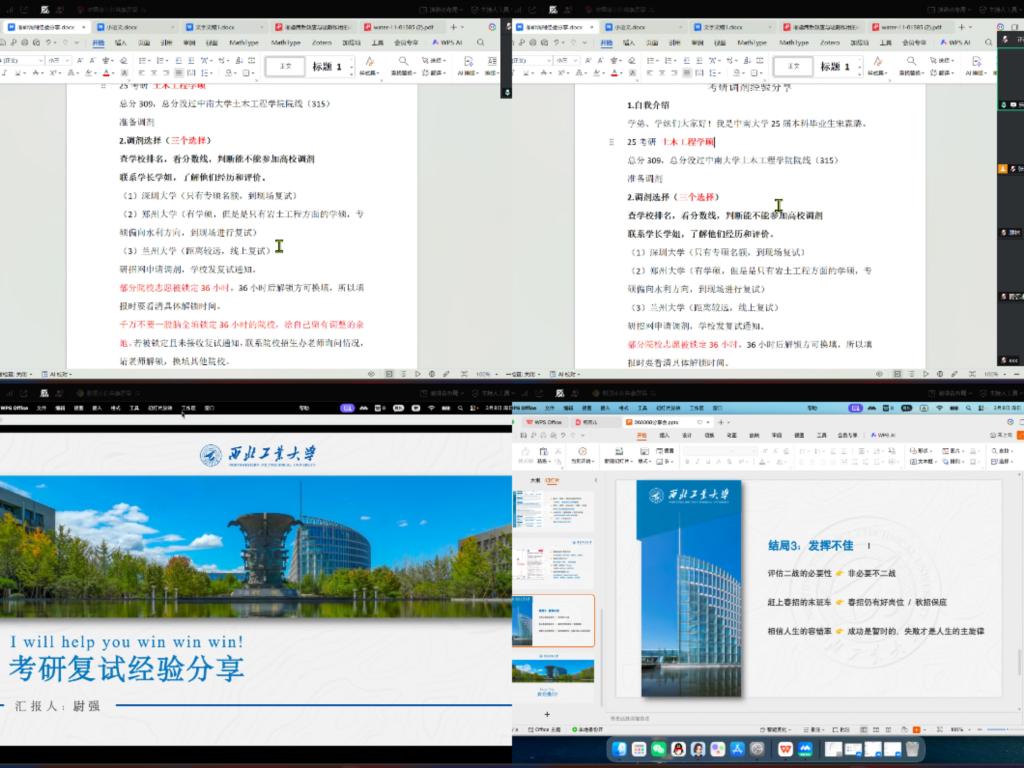1024x768 pixels.
Task: Open WeChat from the macOS Dock
Action: [x=658, y=749]
